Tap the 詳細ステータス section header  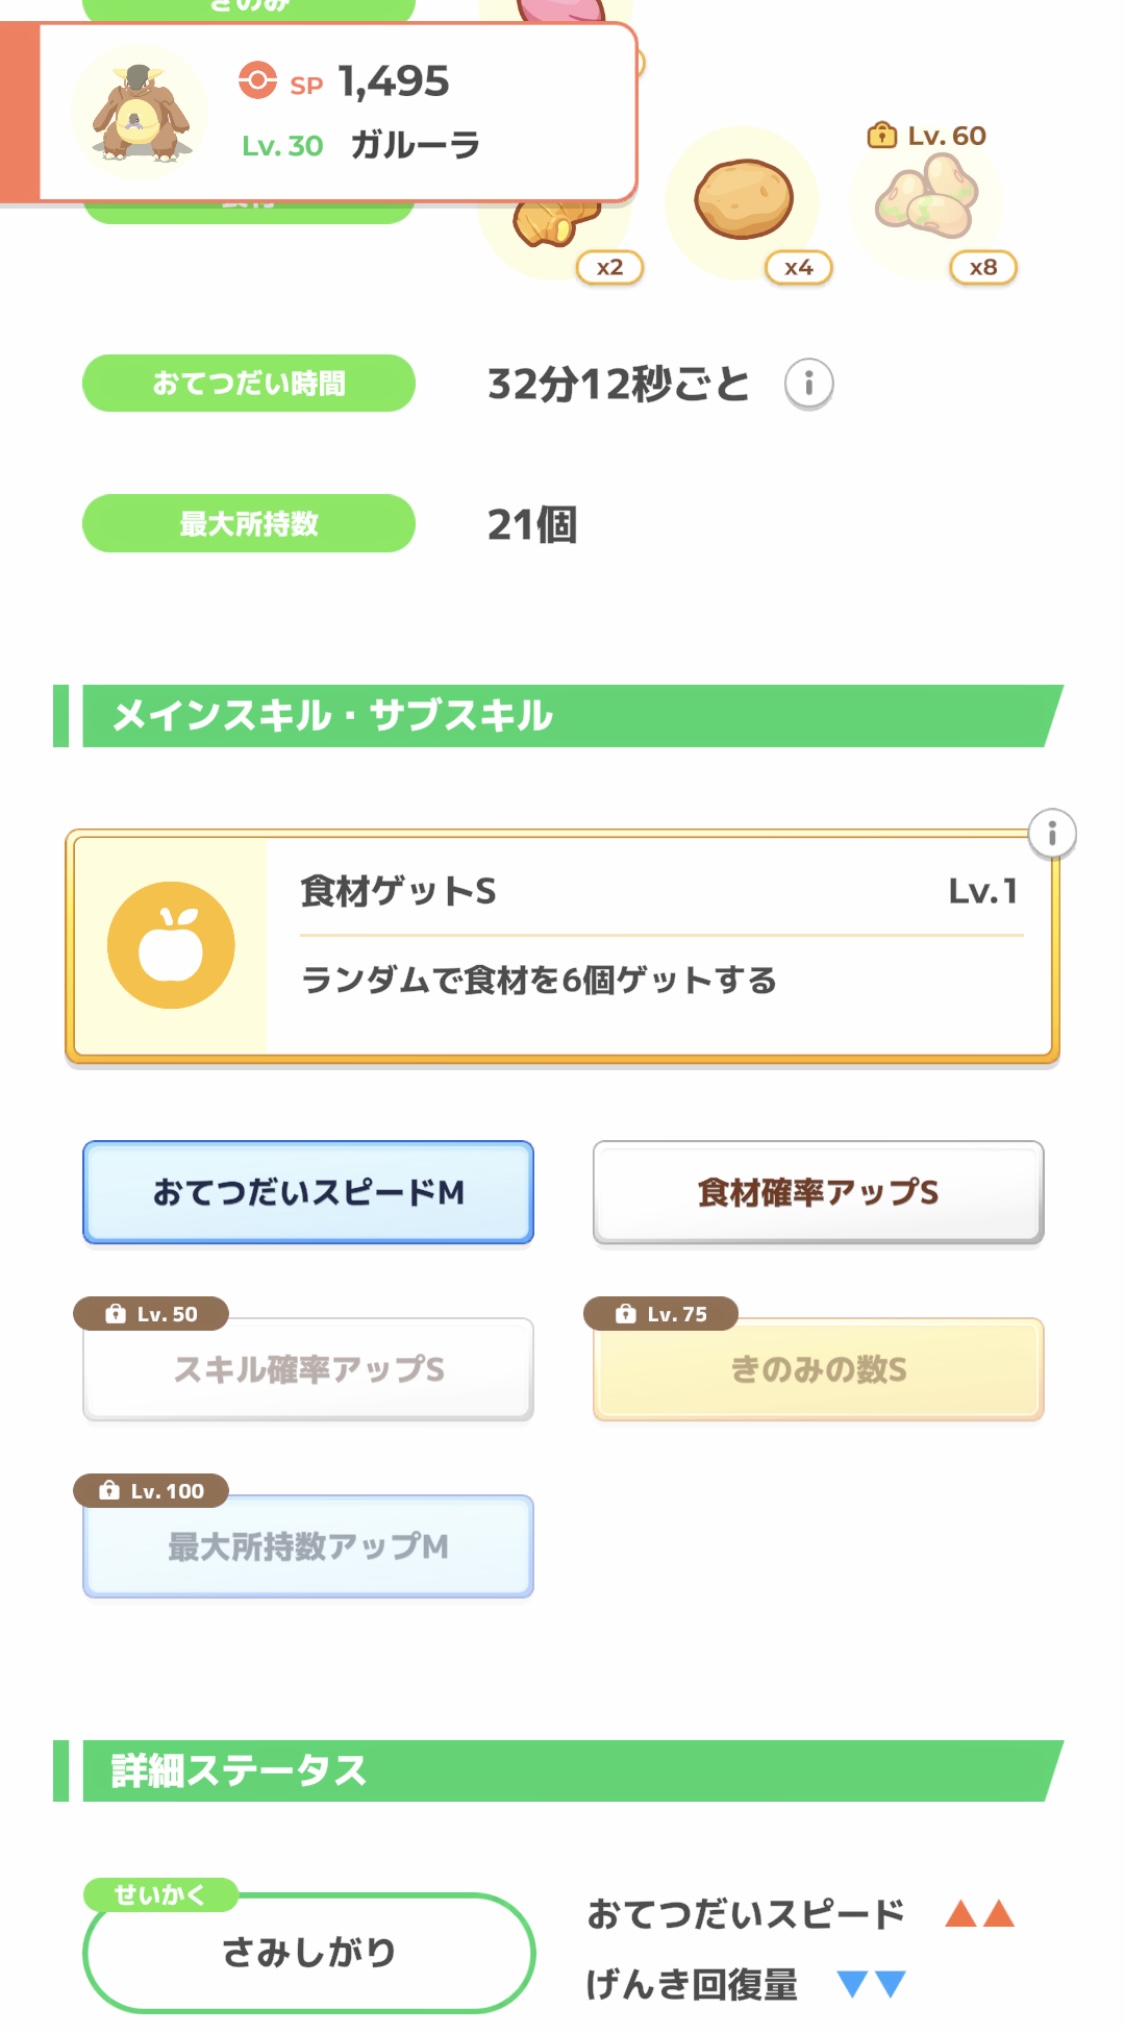560,1771
